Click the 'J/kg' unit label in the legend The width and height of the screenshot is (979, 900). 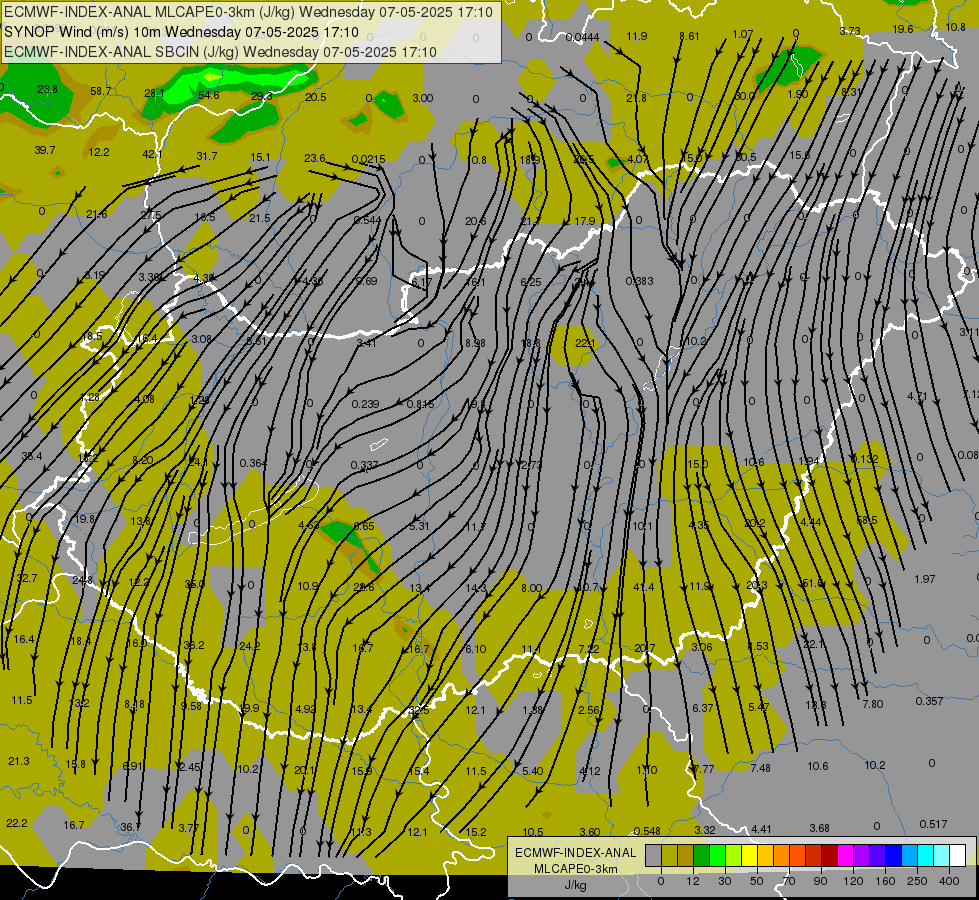pos(575,885)
